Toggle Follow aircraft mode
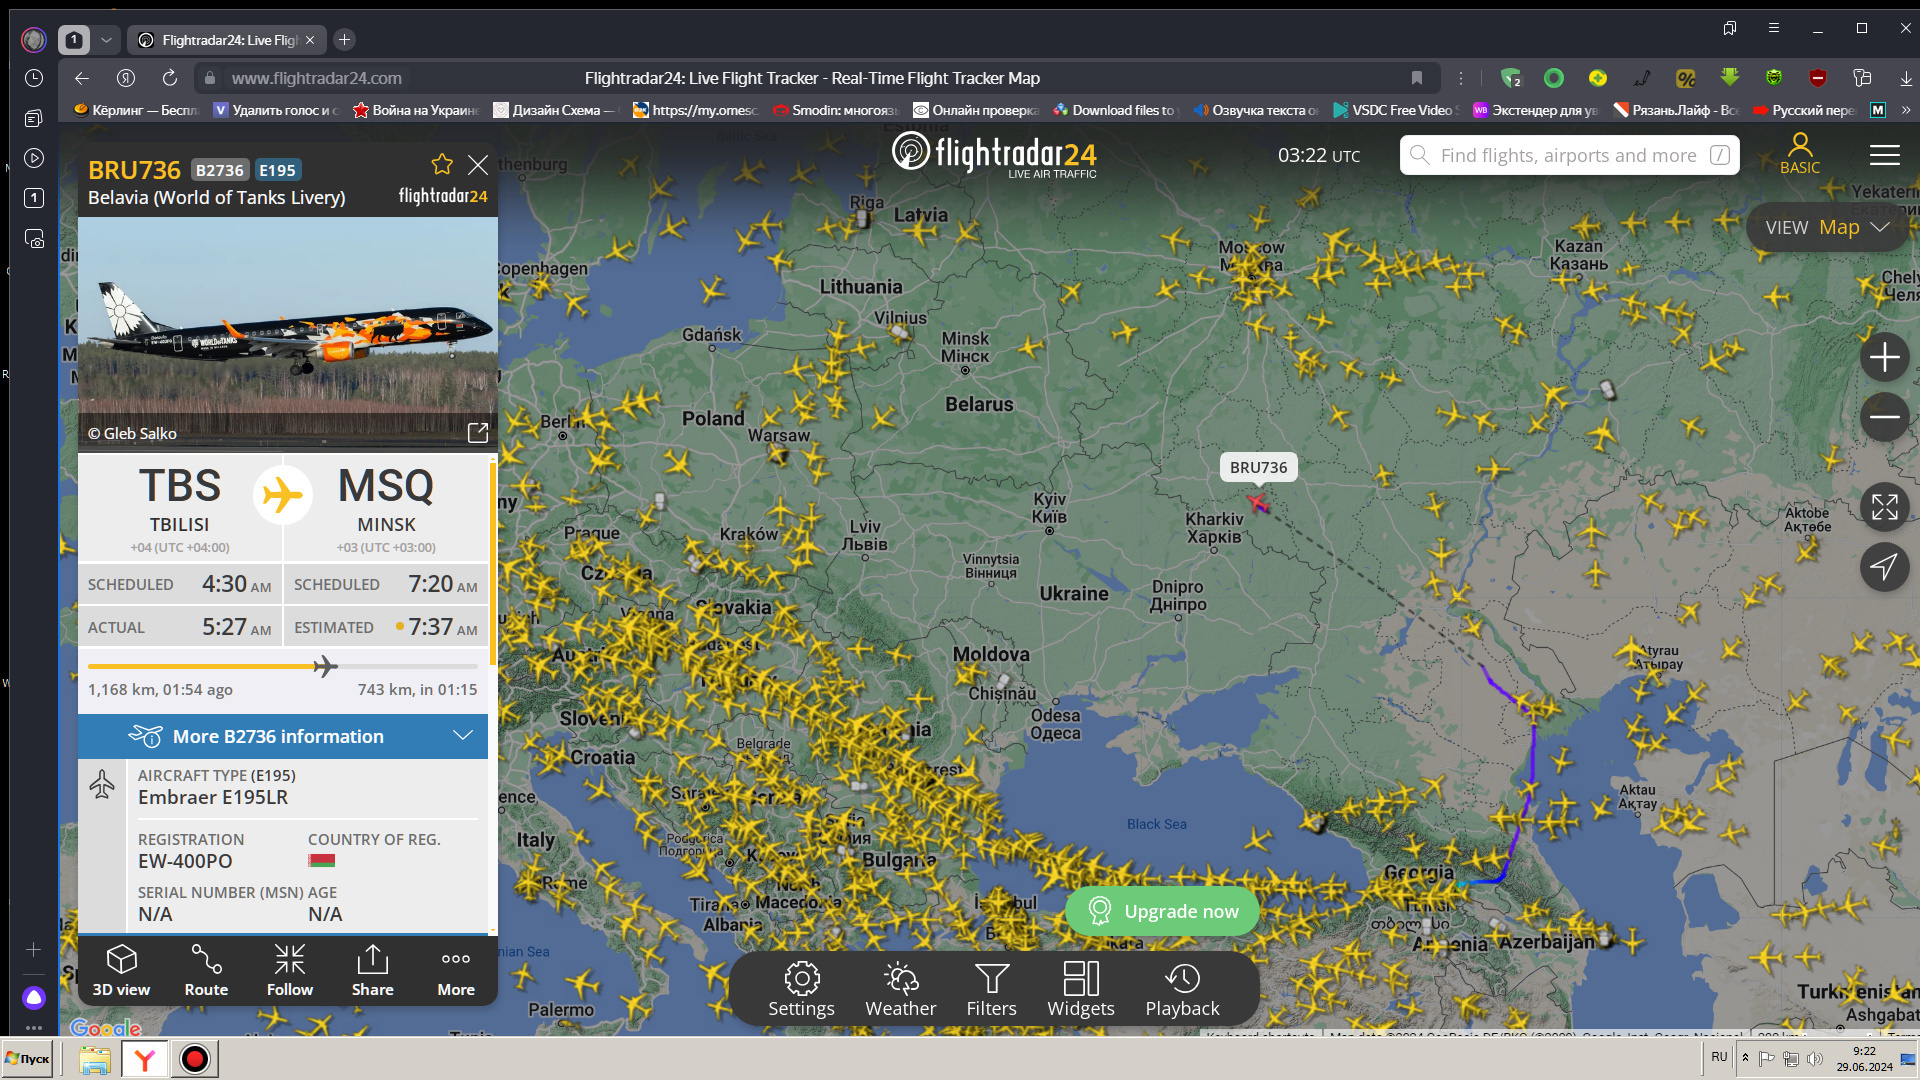Viewport: 1920px width, 1080px height. 290,970
